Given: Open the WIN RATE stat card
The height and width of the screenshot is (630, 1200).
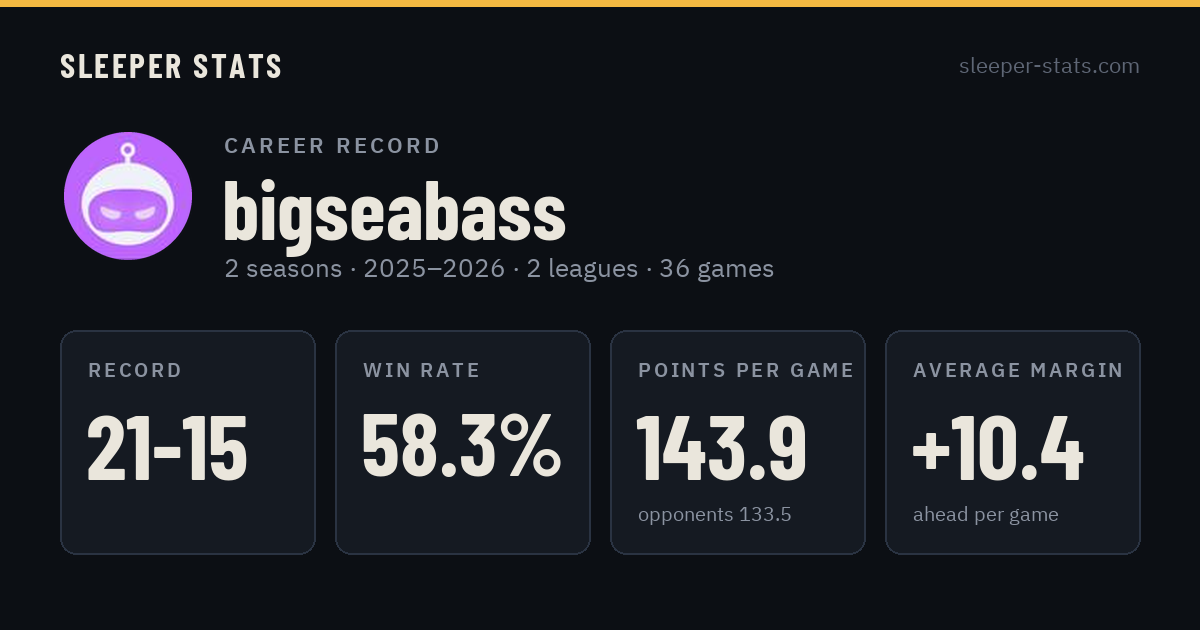Looking at the screenshot, I should coord(463,442).
